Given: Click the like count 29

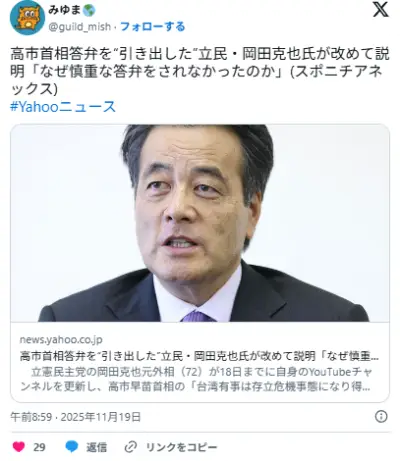Looking at the screenshot, I should (39, 447).
